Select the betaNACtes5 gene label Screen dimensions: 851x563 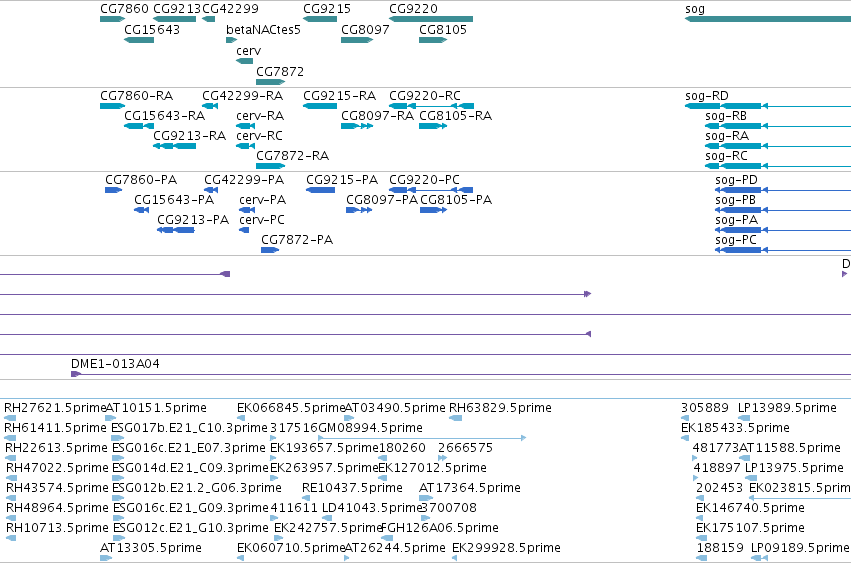click(263, 29)
